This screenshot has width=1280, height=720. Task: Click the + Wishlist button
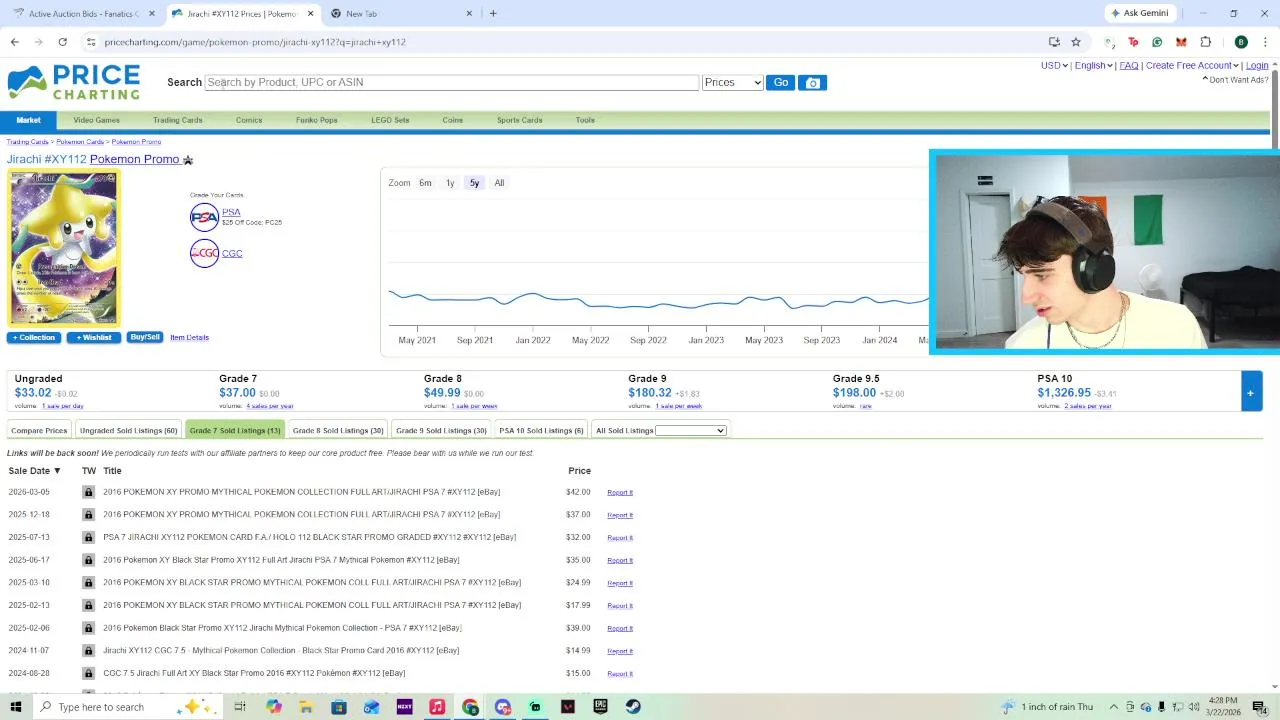pos(94,337)
